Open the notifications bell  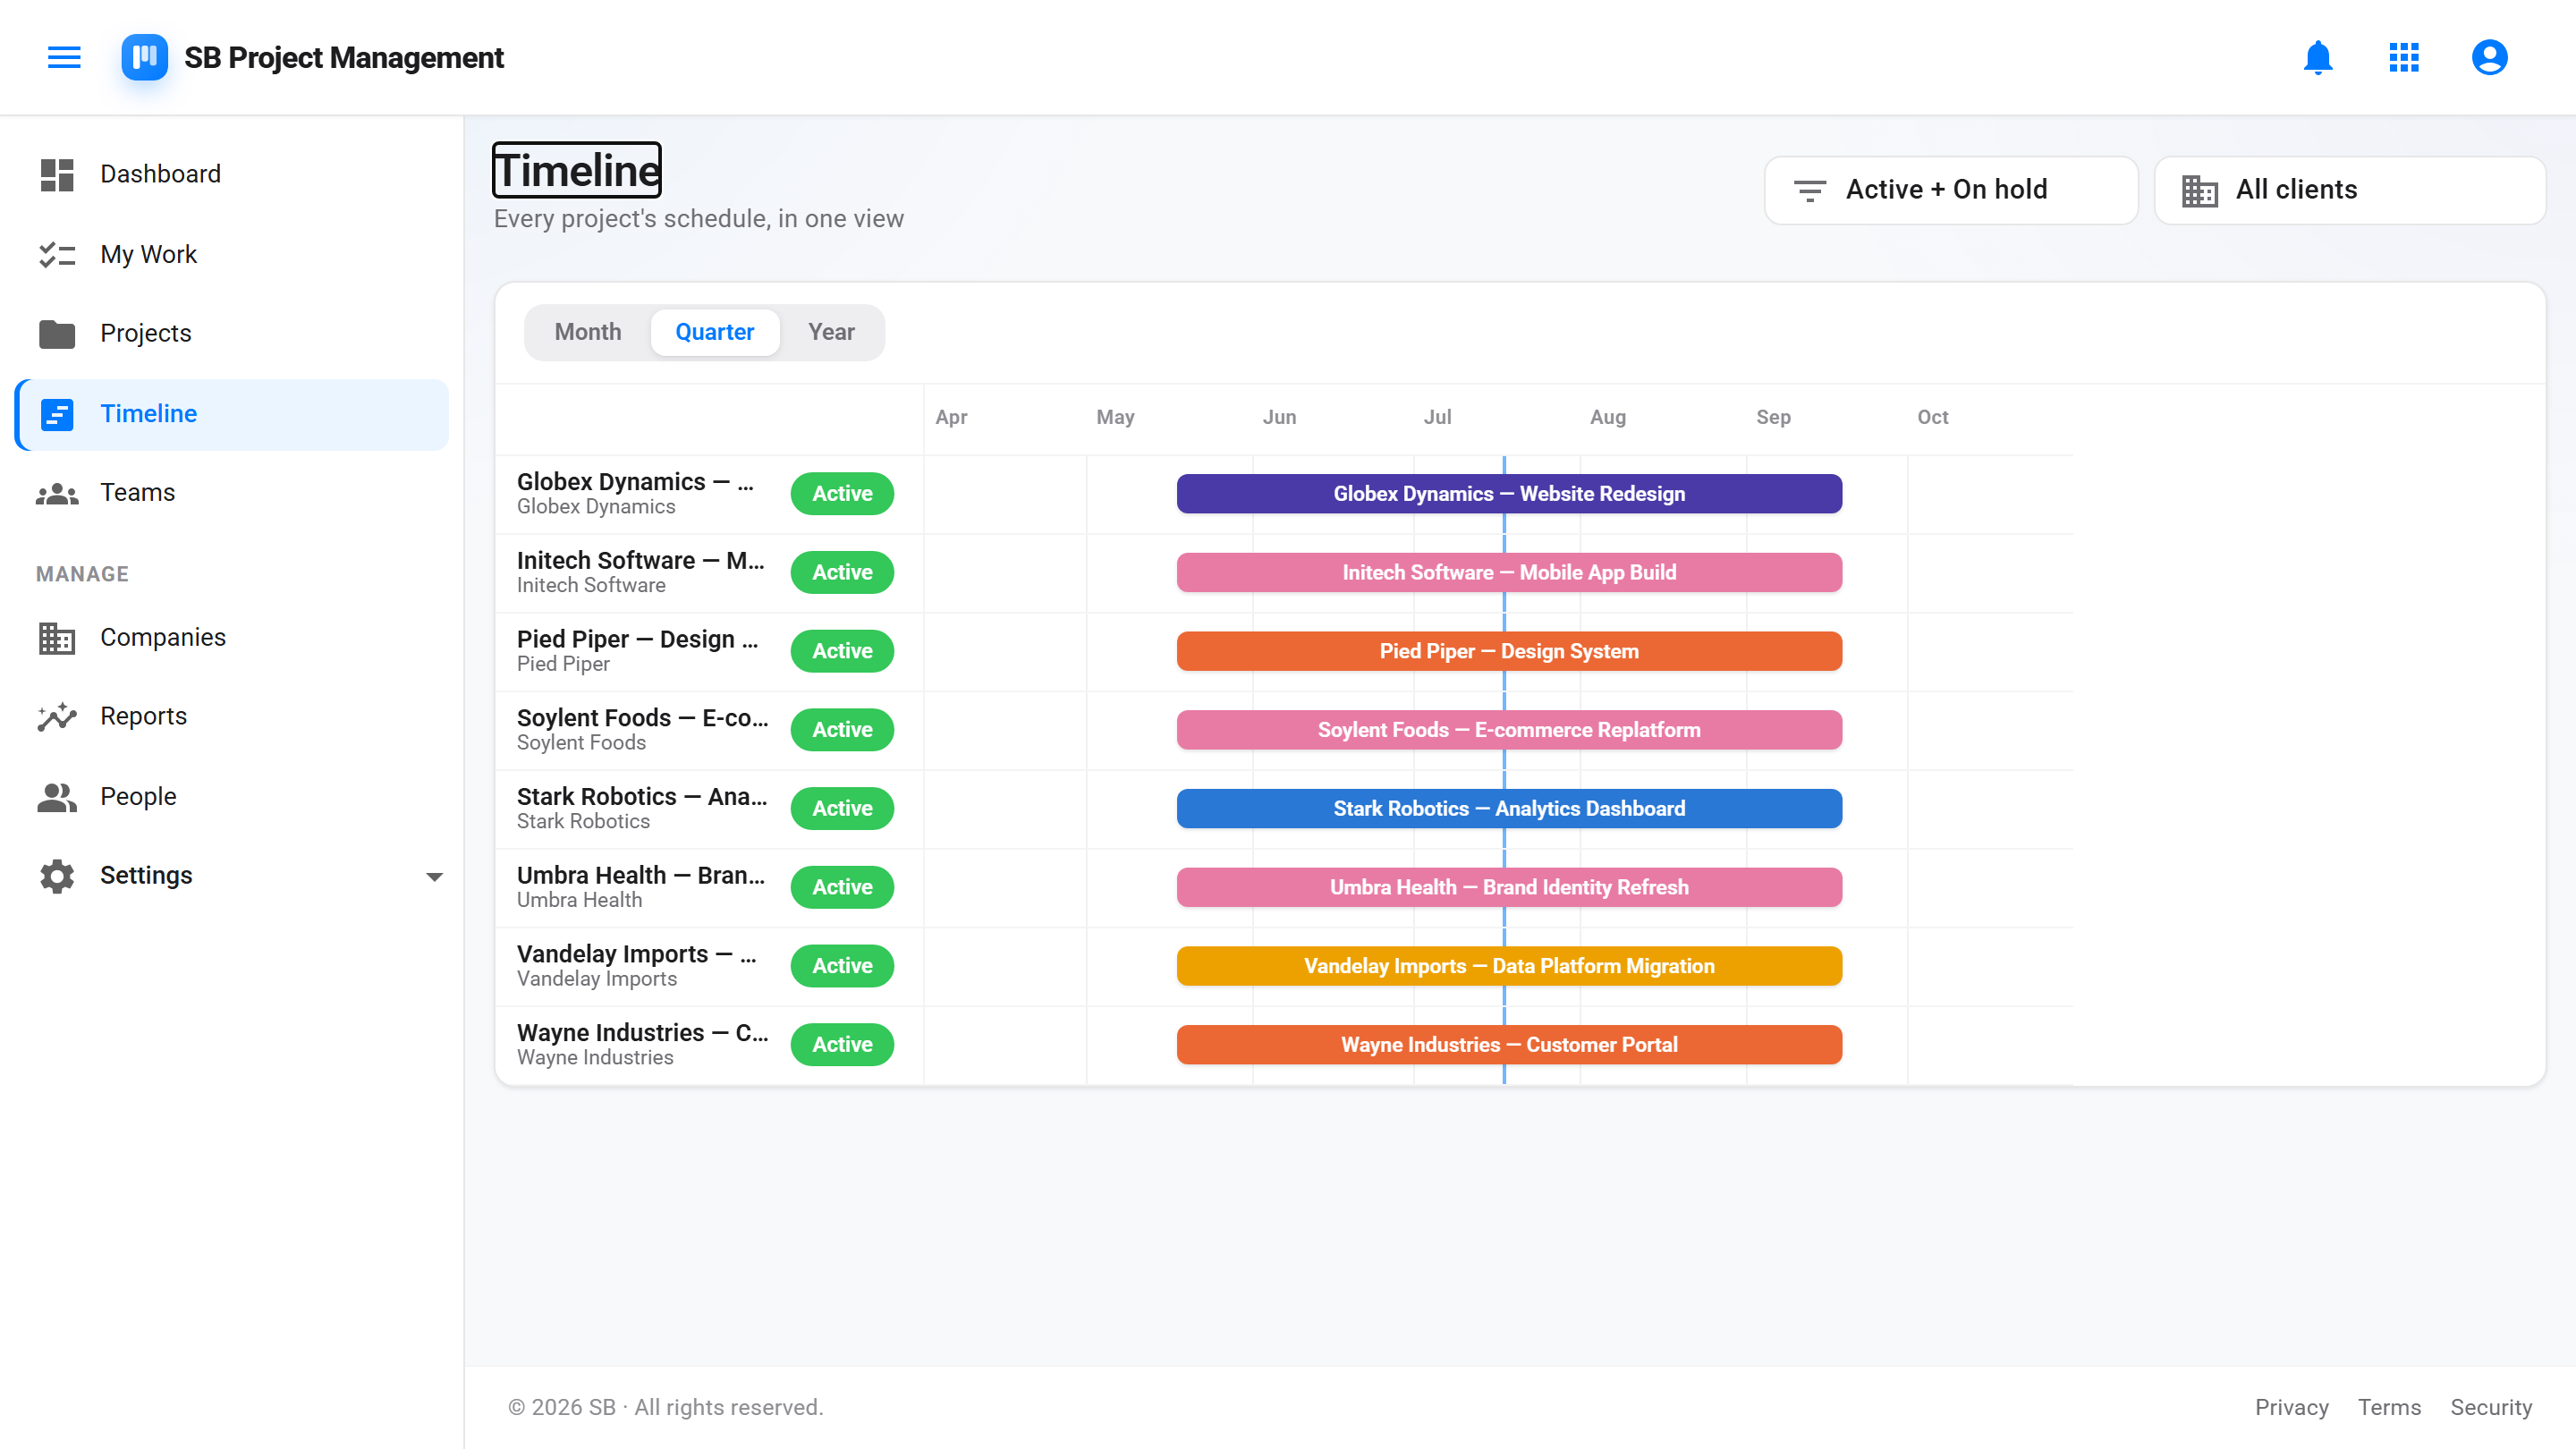2317,57
